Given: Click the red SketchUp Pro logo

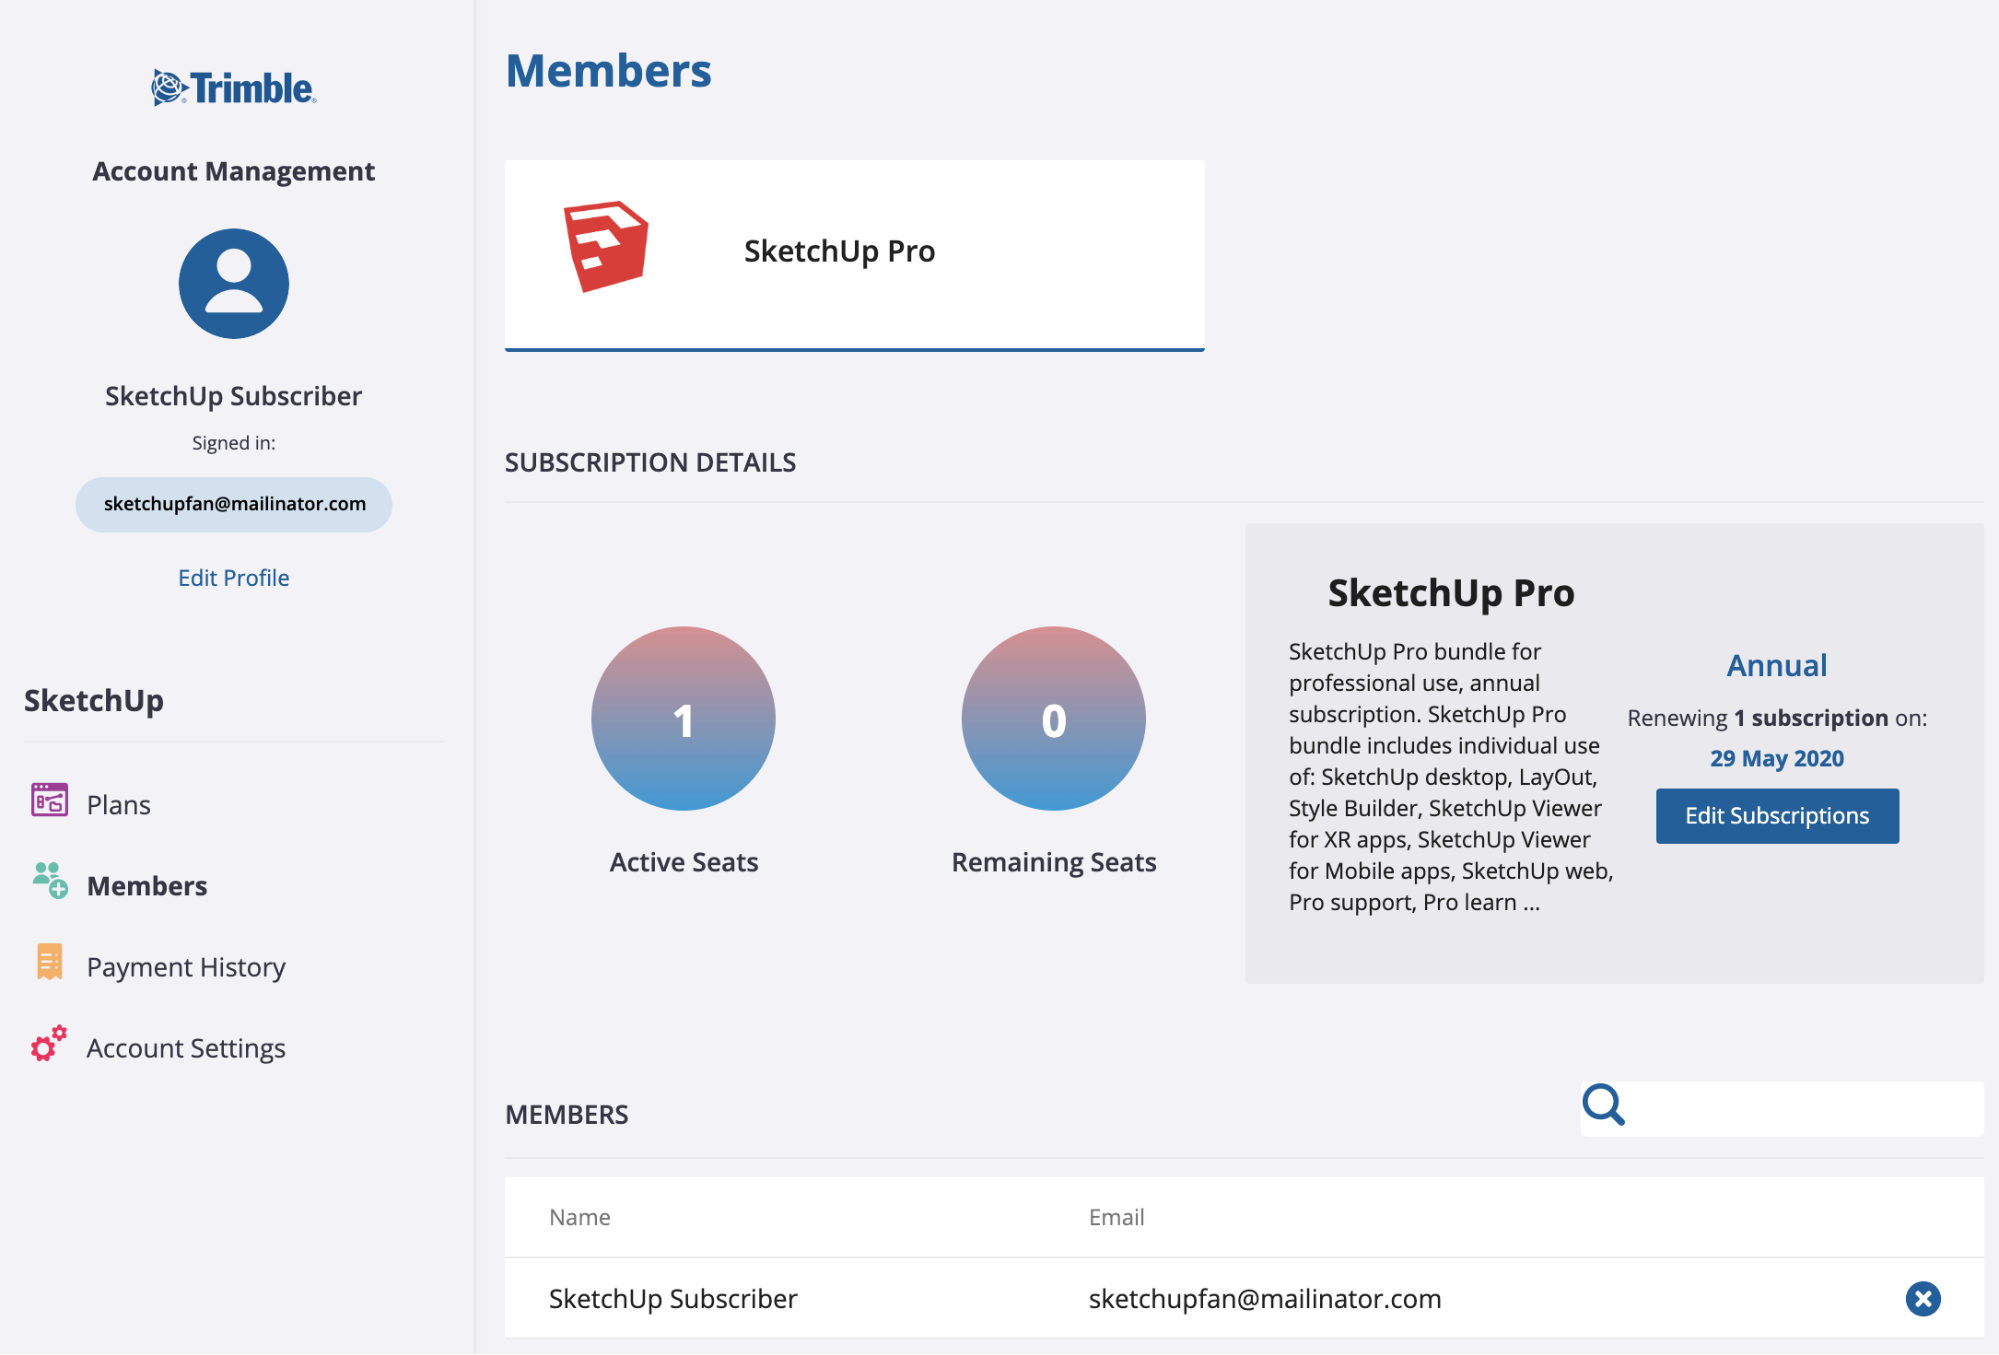Looking at the screenshot, I should click(606, 247).
